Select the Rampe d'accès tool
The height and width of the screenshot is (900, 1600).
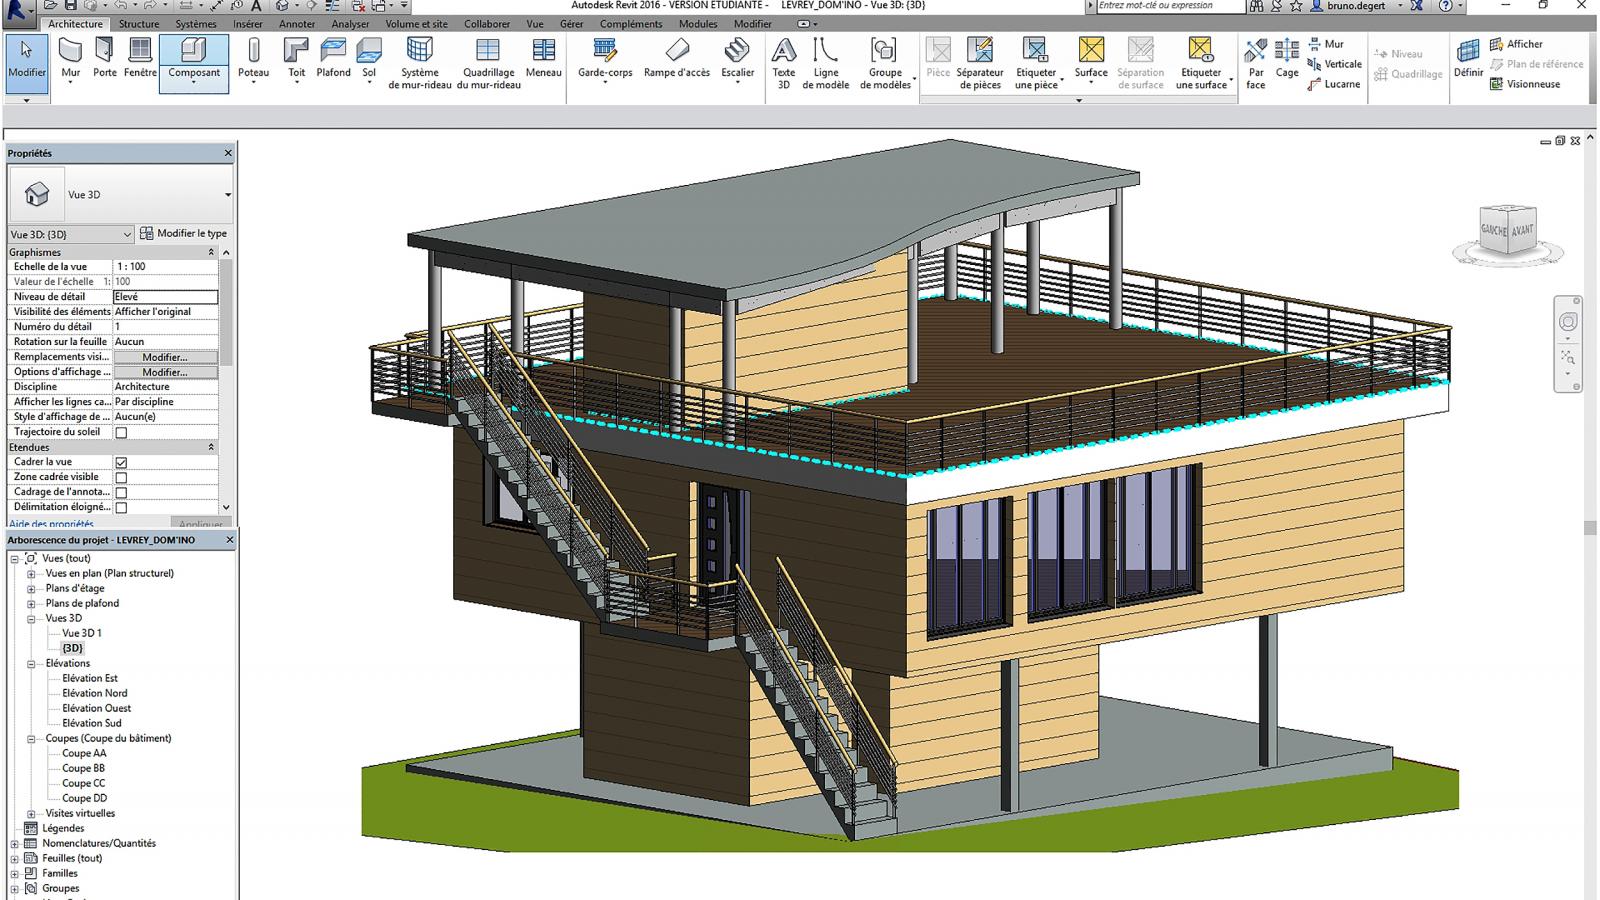tap(677, 59)
